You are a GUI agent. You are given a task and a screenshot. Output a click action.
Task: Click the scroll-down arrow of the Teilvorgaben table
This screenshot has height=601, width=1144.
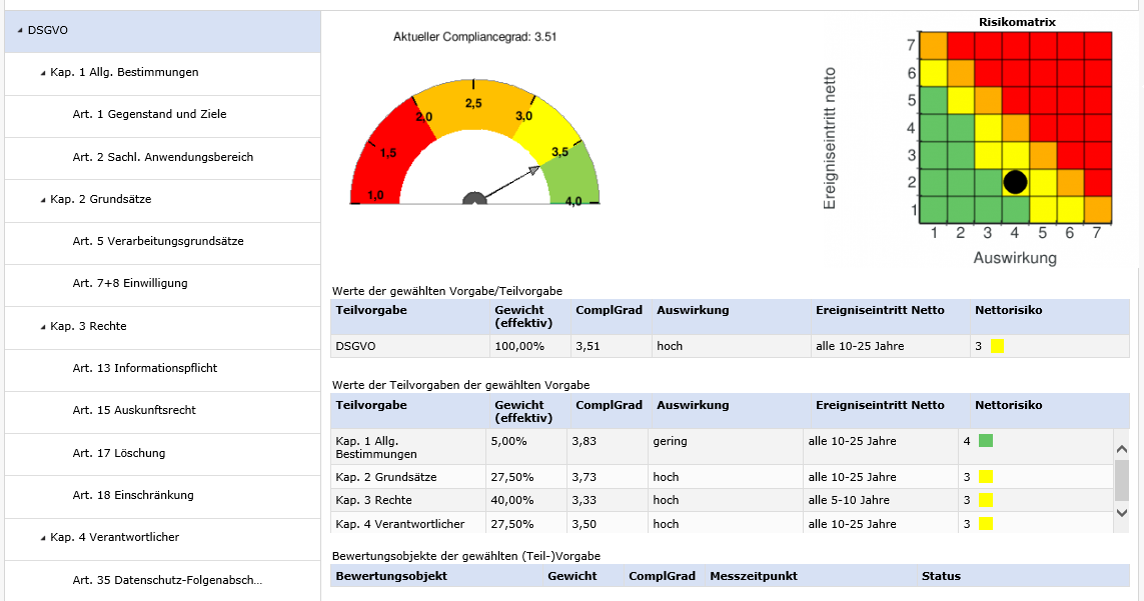[1122, 513]
